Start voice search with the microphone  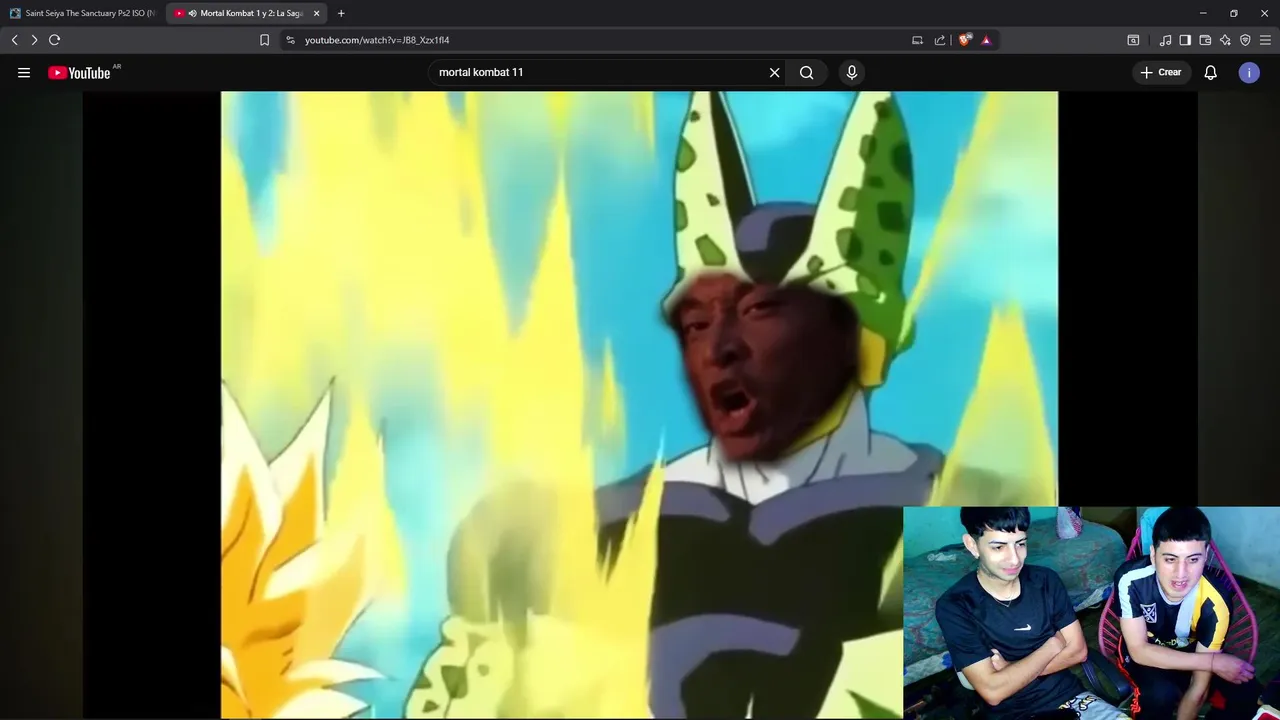tap(852, 72)
